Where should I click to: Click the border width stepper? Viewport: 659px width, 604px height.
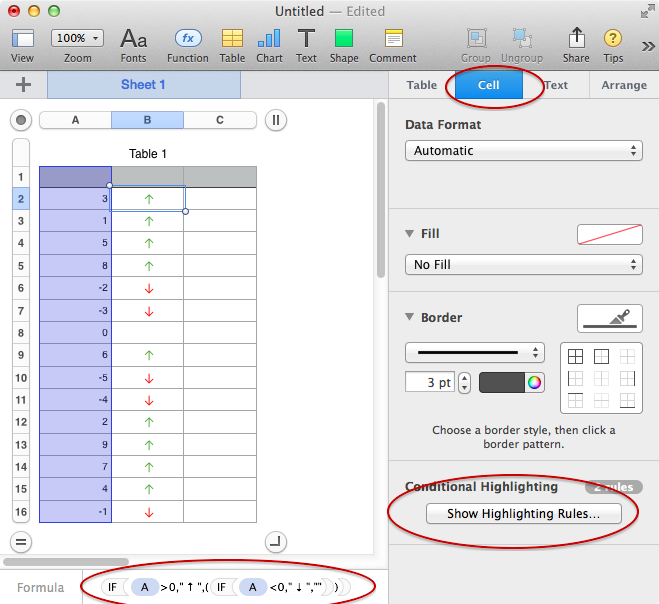point(464,382)
